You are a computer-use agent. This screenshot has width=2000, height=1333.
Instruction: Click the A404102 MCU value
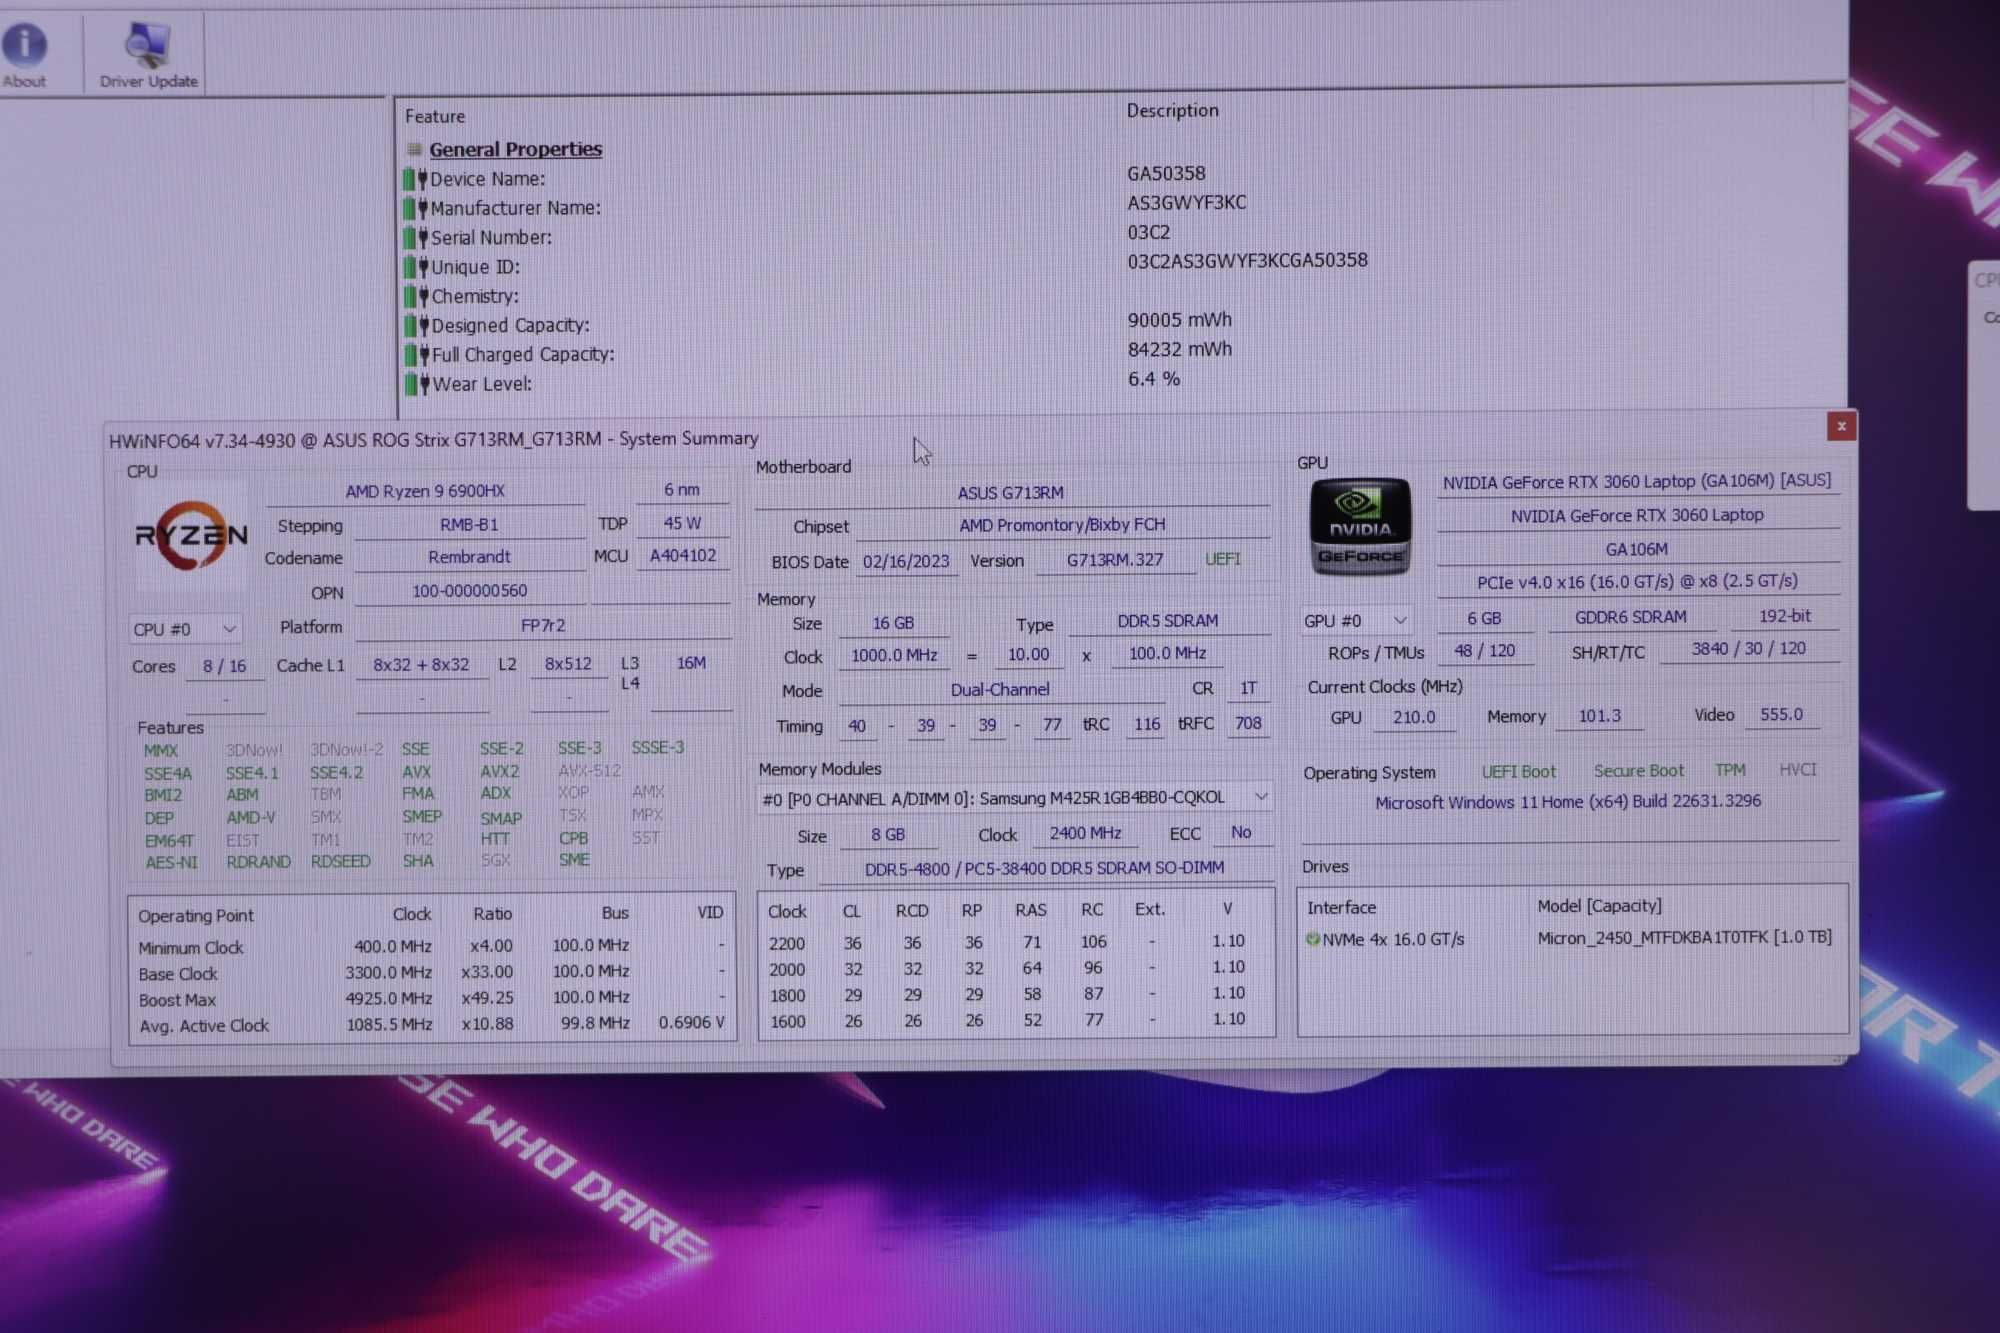pos(683,556)
